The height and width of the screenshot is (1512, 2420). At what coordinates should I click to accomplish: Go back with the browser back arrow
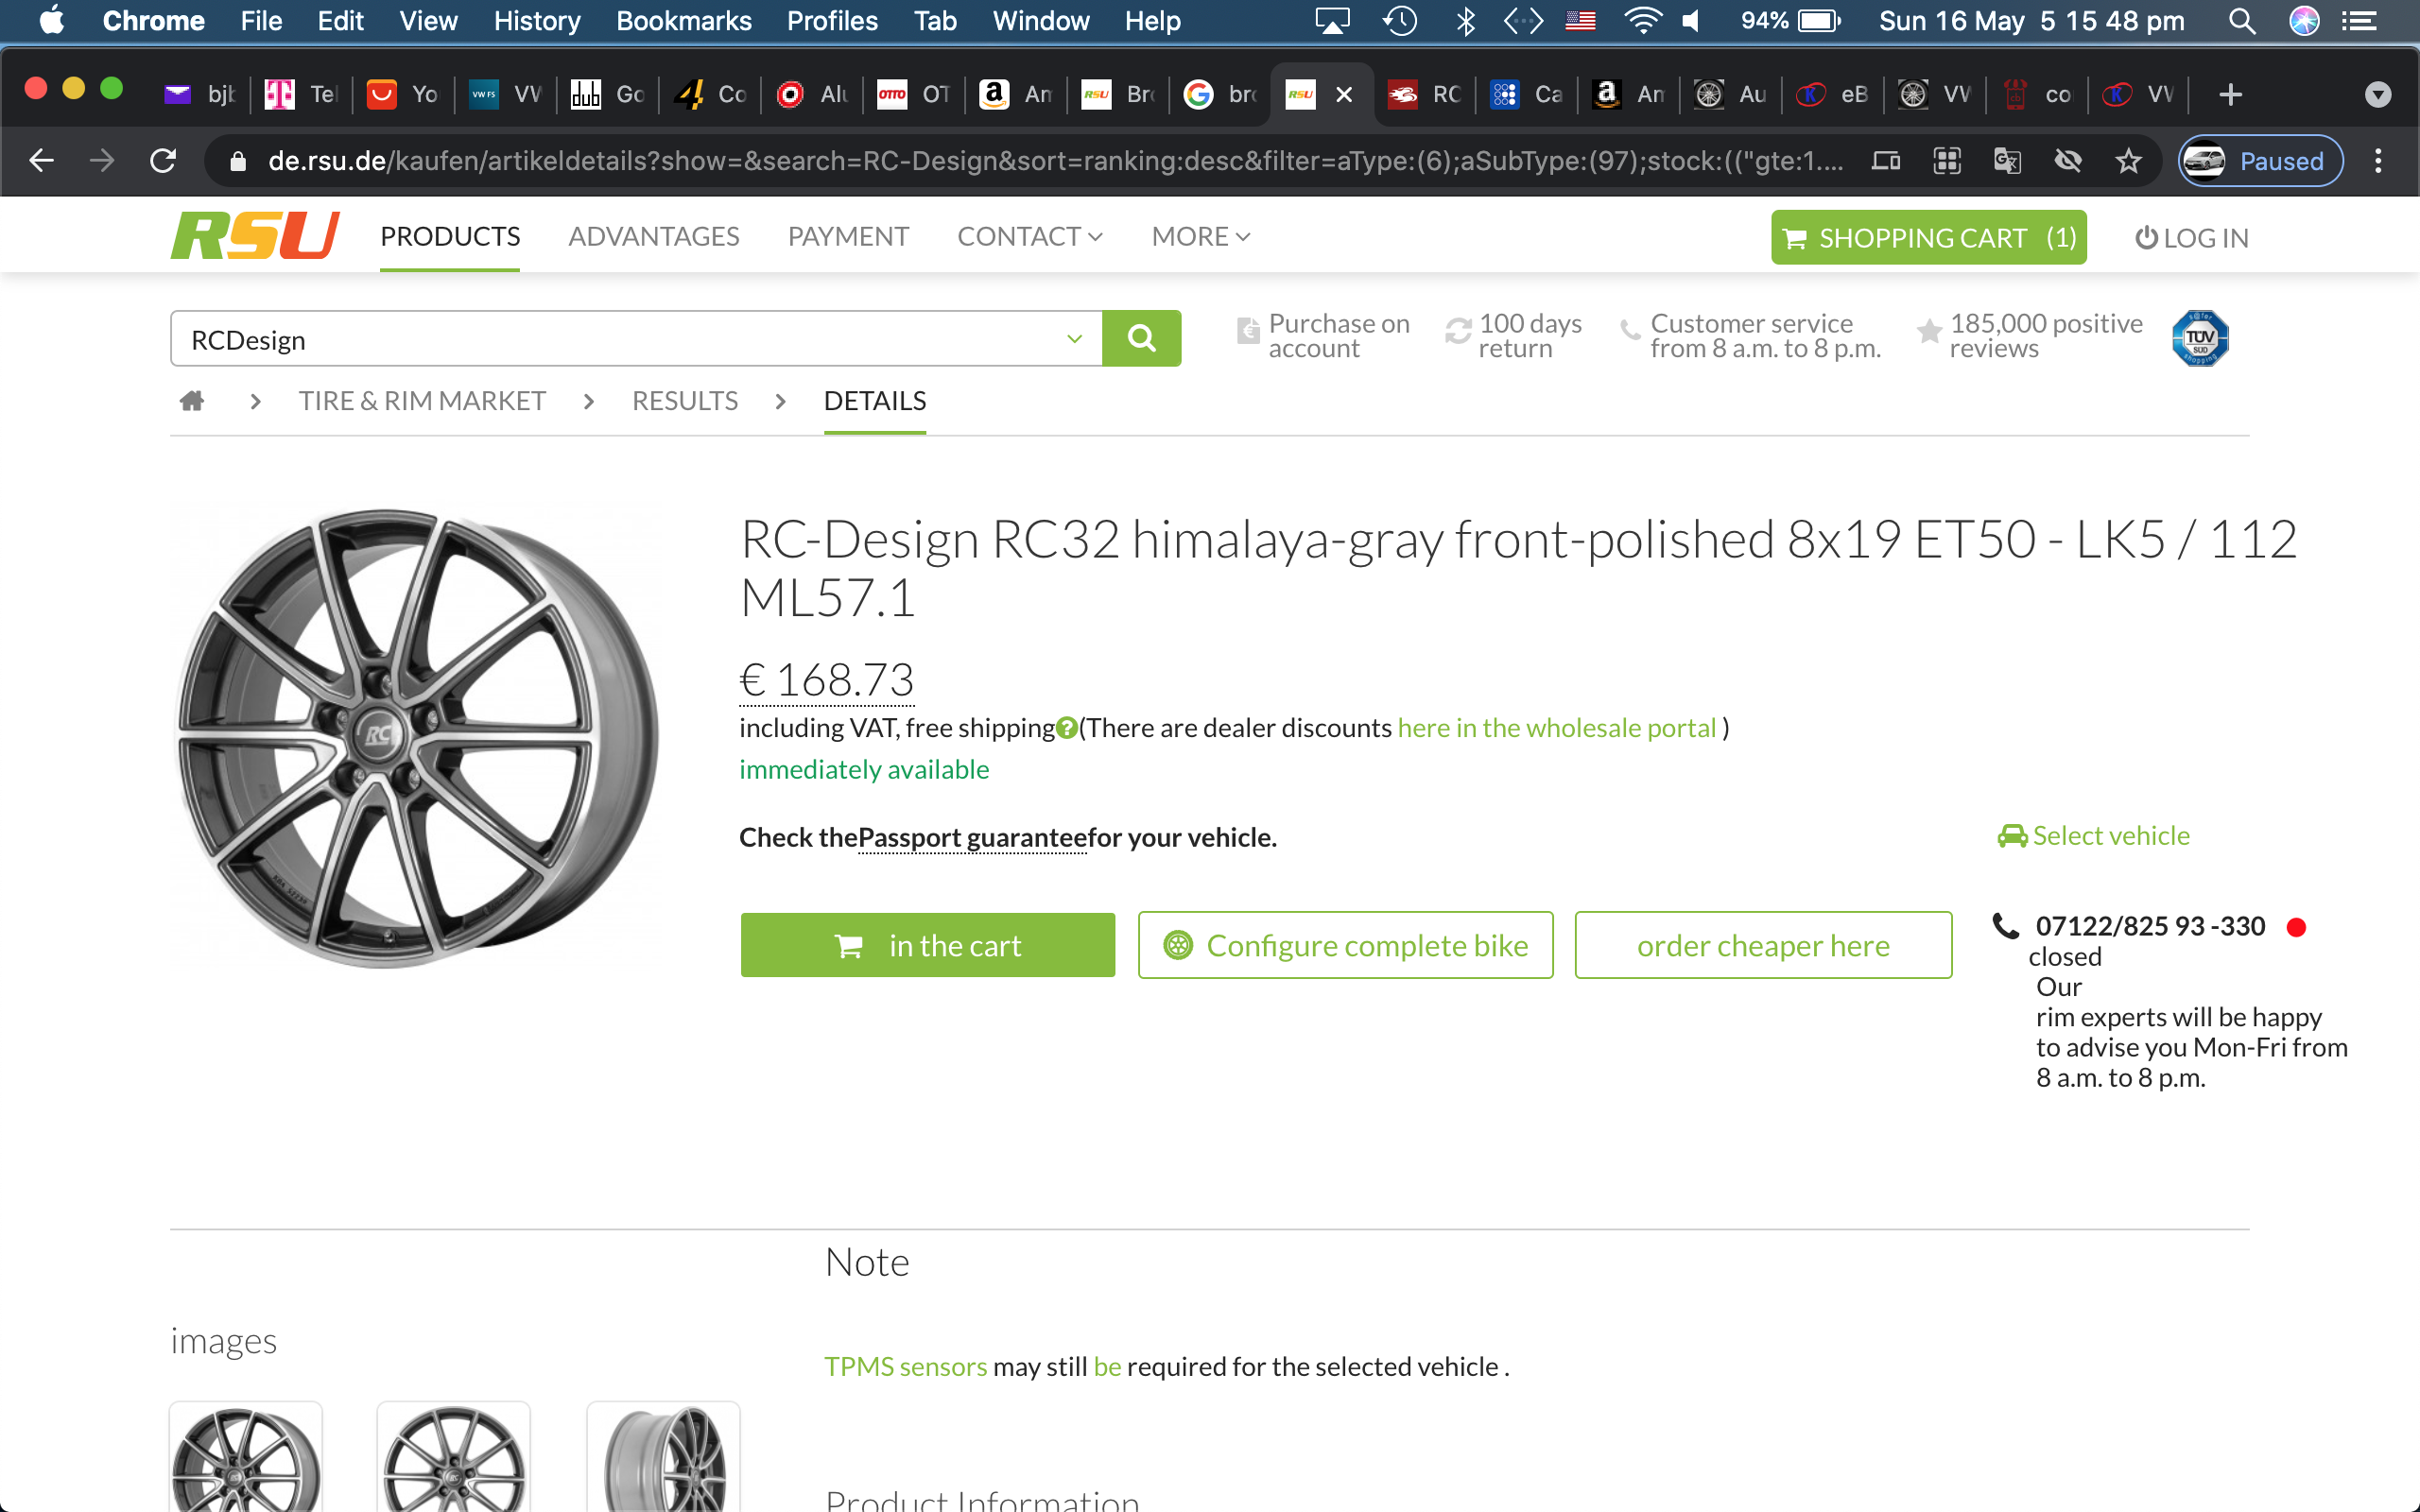point(41,160)
